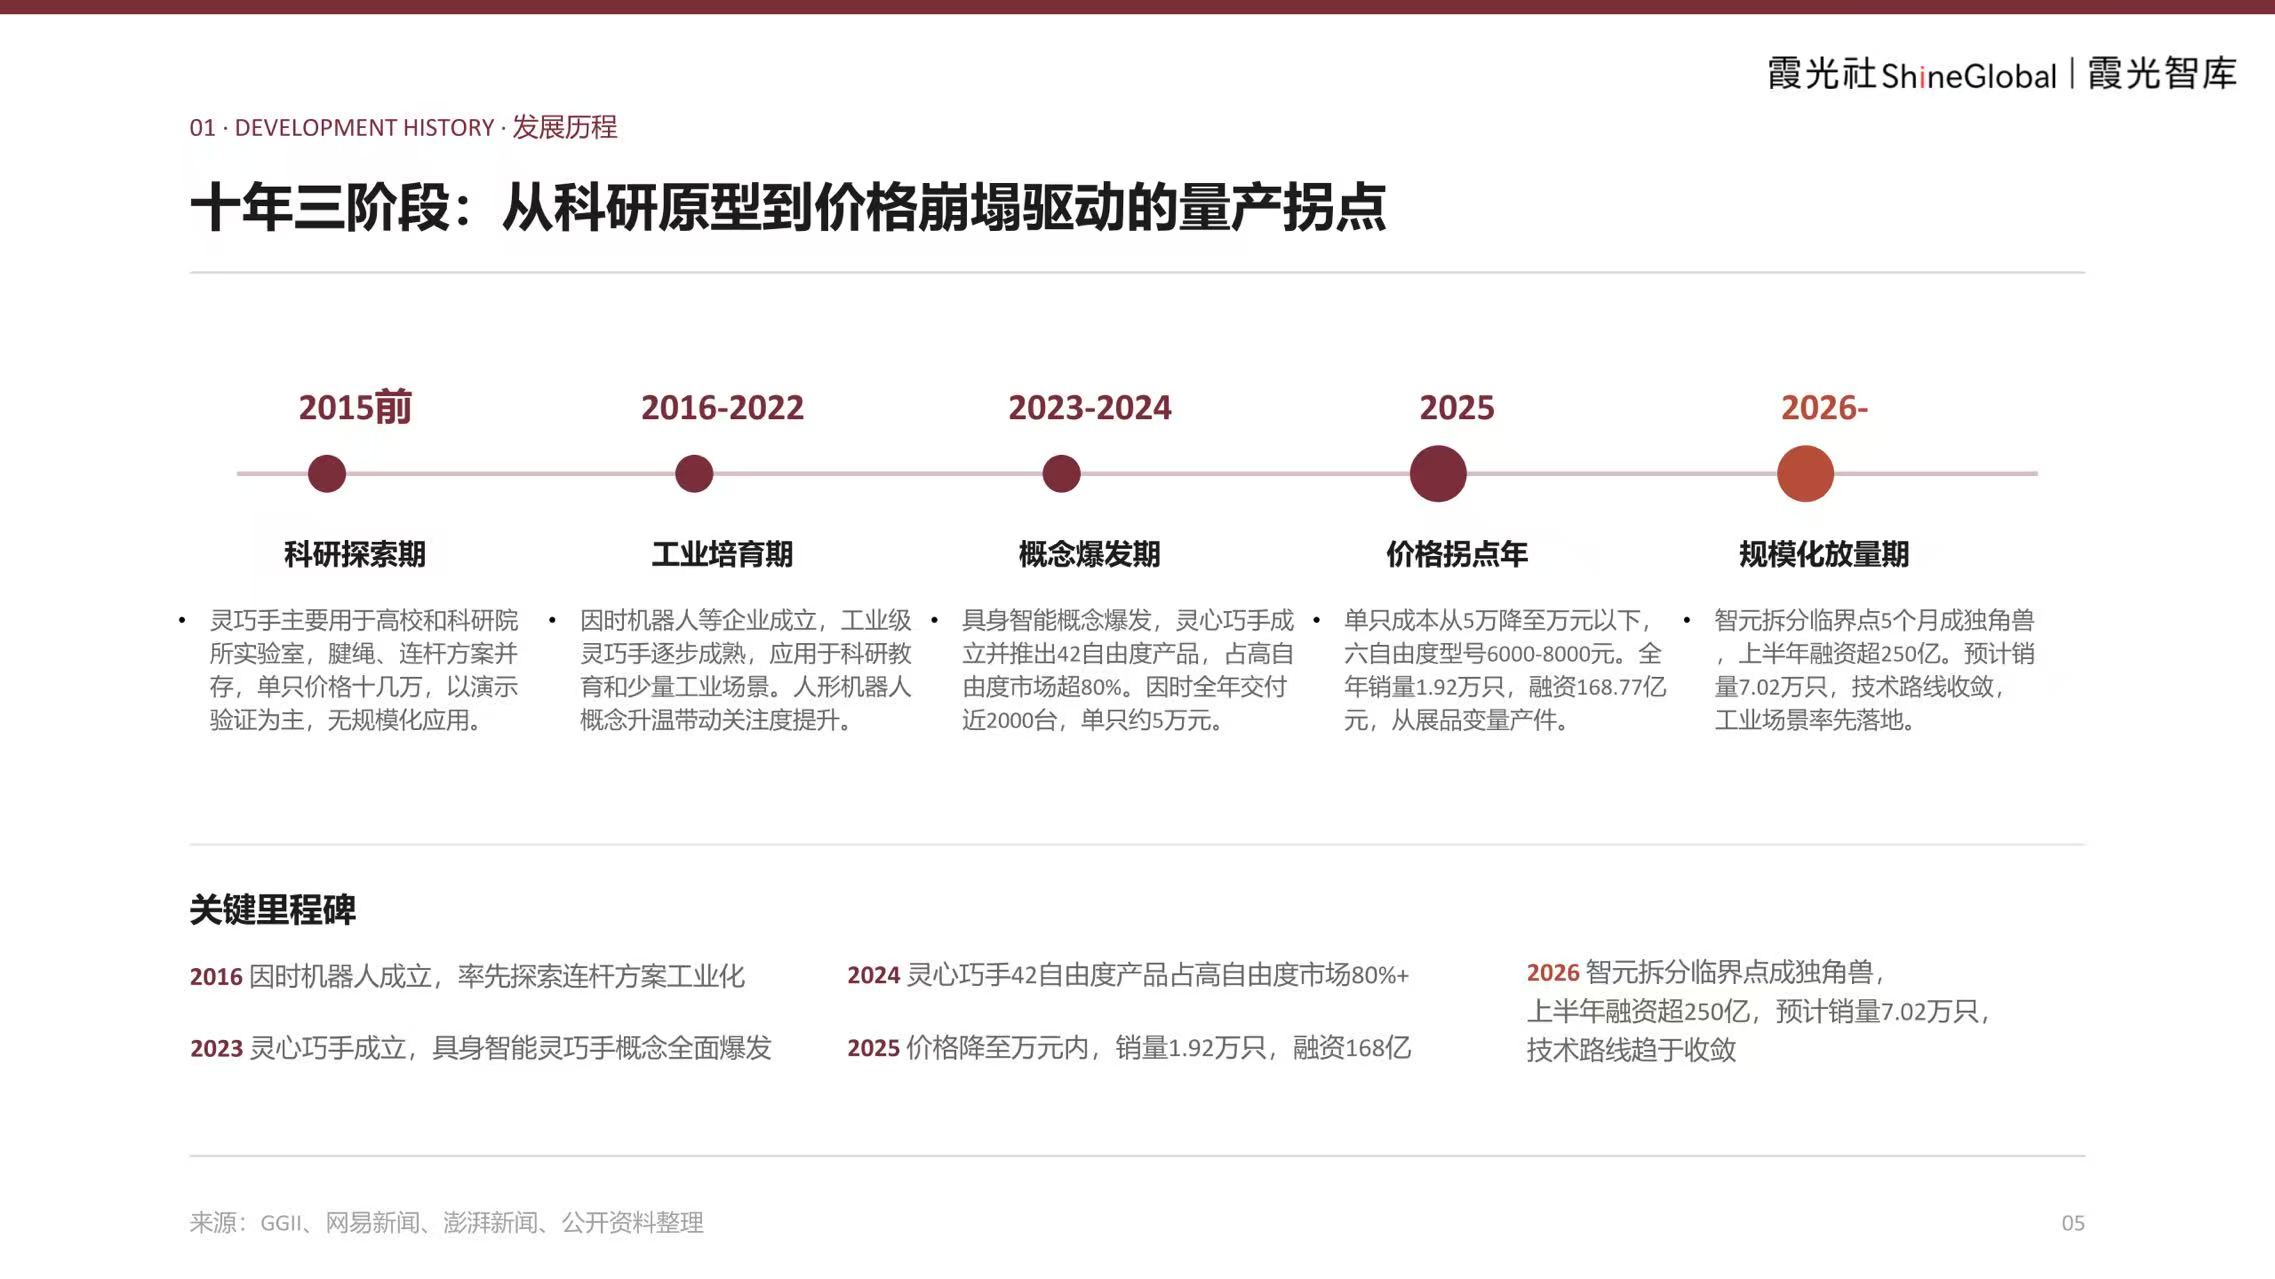Image resolution: width=2275 pixels, height=1279 pixels.
Task: Click the 概念爆发期 stage heading
Action: click(1089, 554)
